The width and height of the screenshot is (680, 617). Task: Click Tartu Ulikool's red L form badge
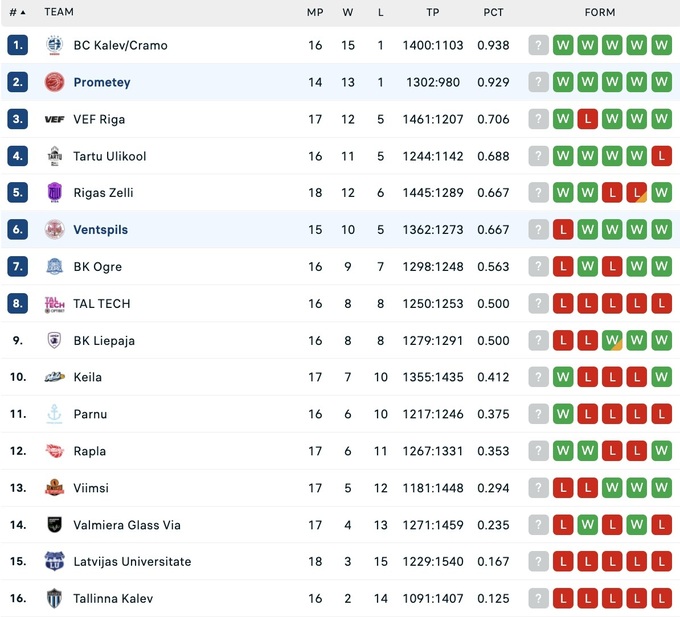click(x=661, y=156)
